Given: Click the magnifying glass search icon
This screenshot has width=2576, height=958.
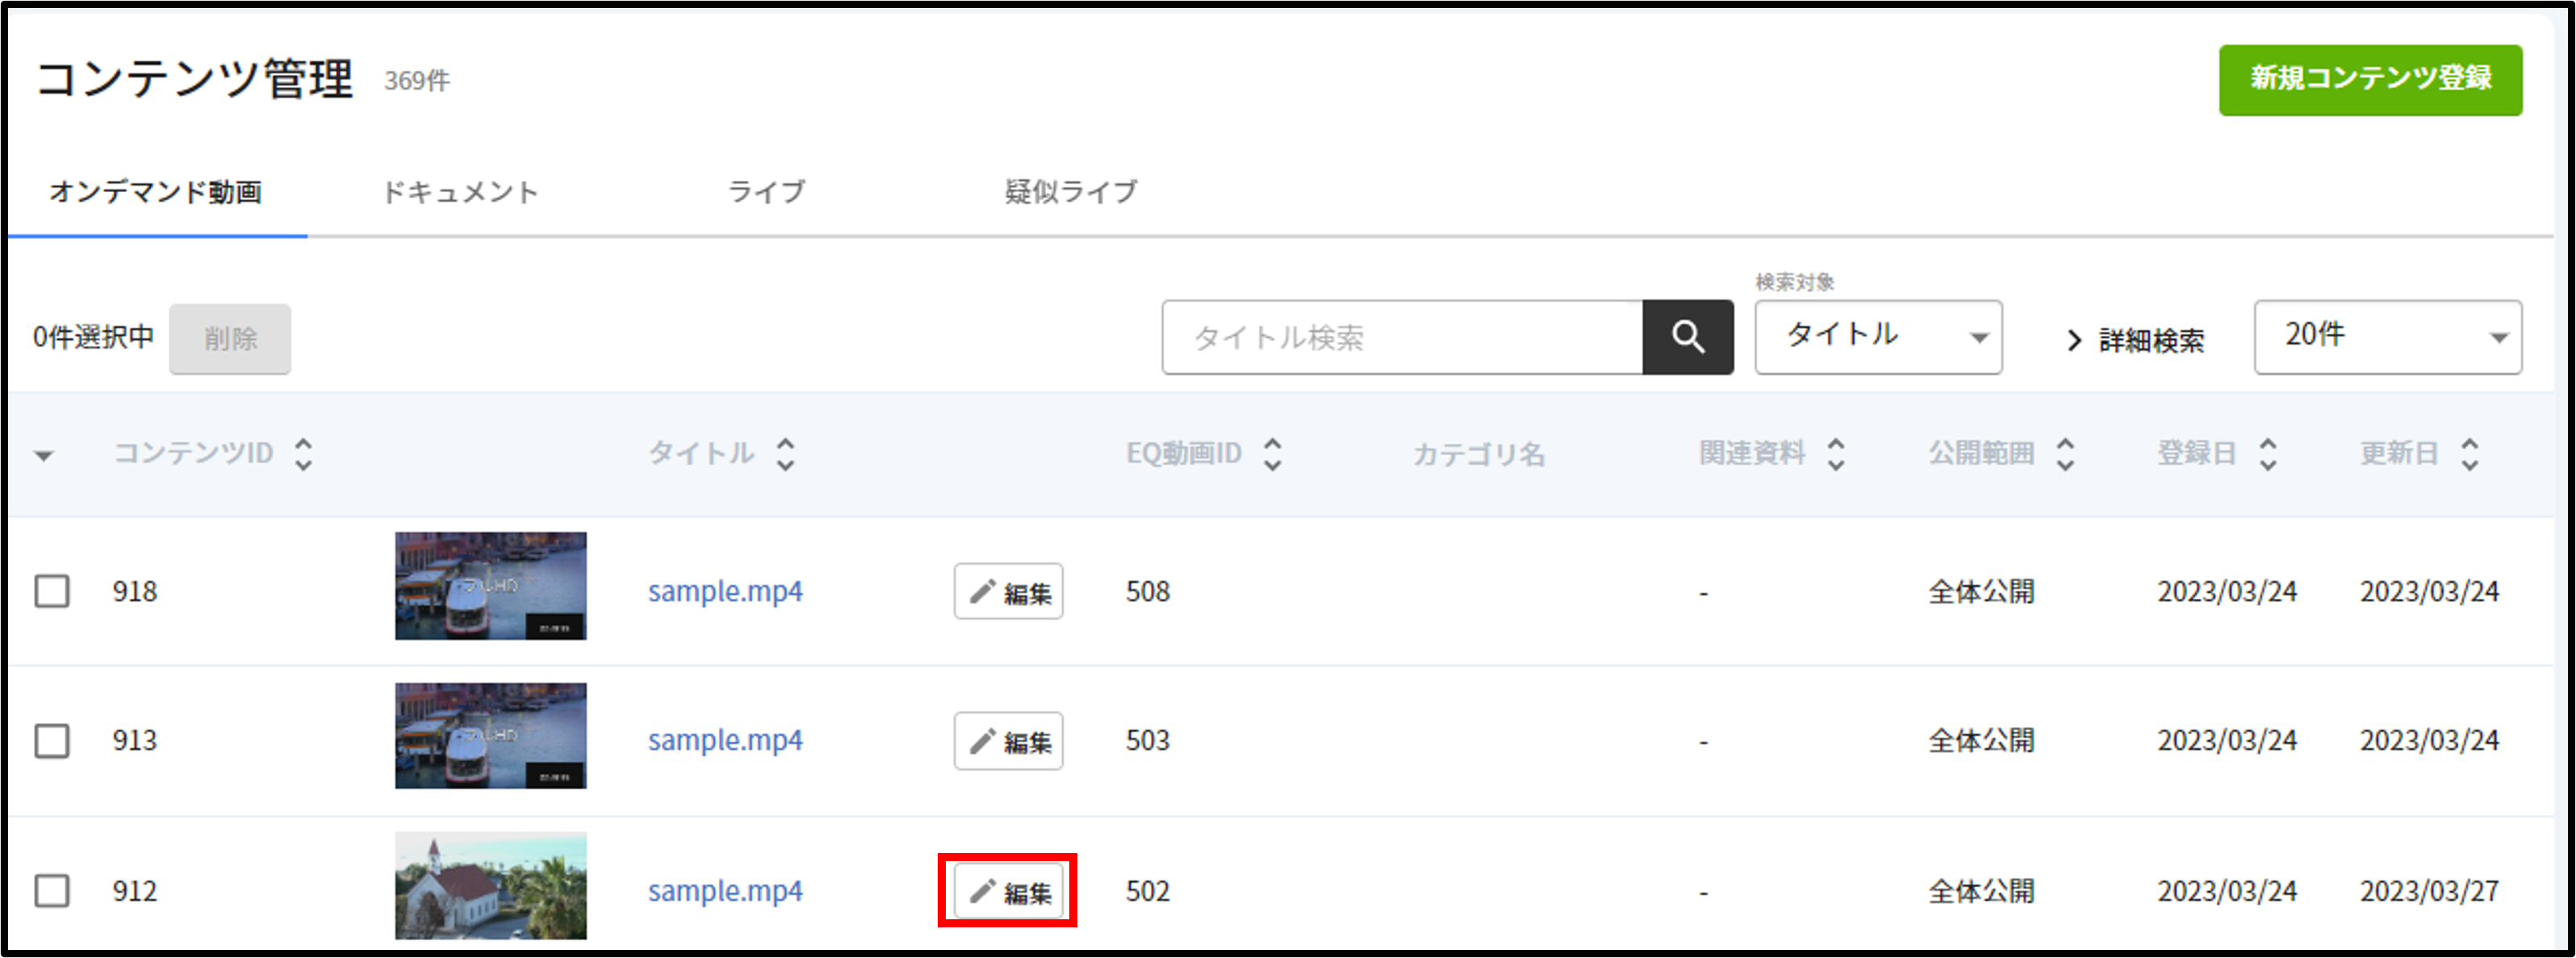Looking at the screenshot, I should [1688, 337].
